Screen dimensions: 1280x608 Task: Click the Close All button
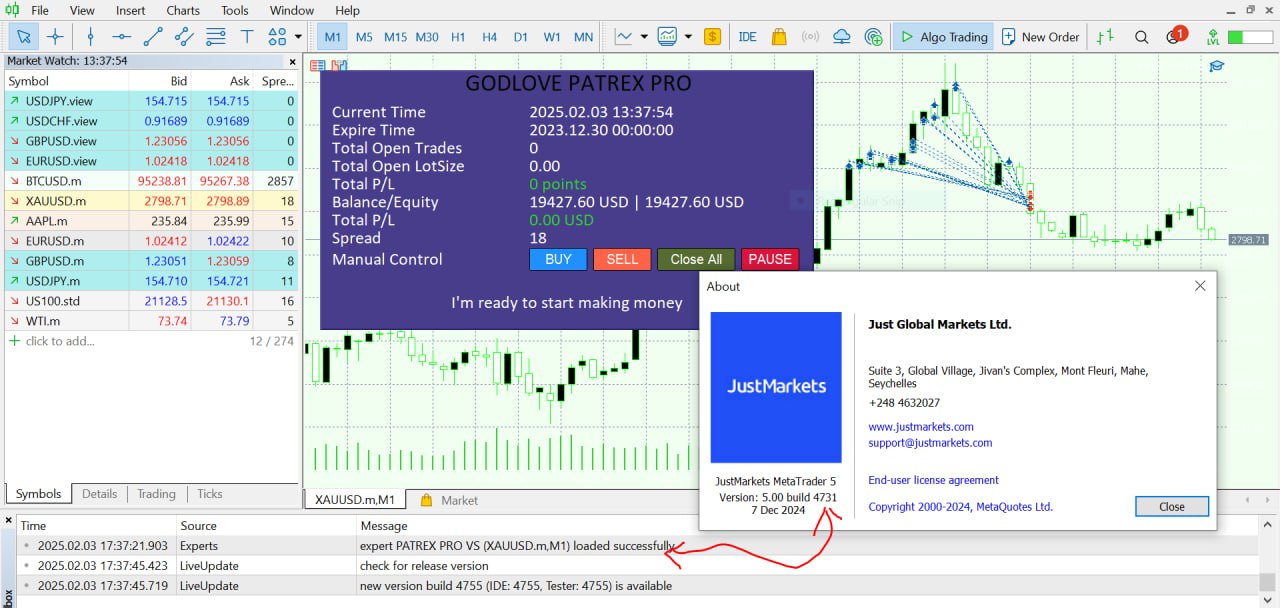point(696,259)
